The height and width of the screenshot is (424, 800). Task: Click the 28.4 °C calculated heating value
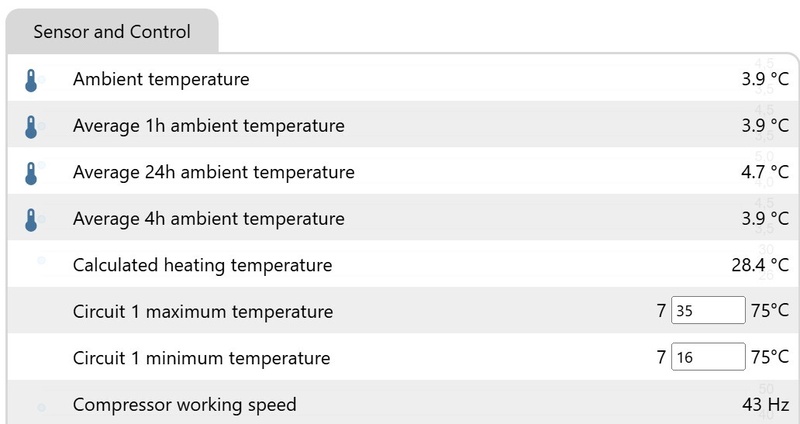click(x=760, y=265)
